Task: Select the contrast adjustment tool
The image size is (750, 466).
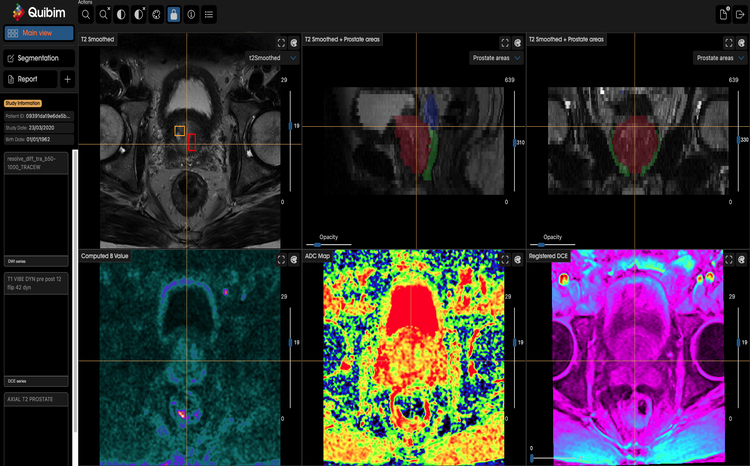Action: click(121, 15)
